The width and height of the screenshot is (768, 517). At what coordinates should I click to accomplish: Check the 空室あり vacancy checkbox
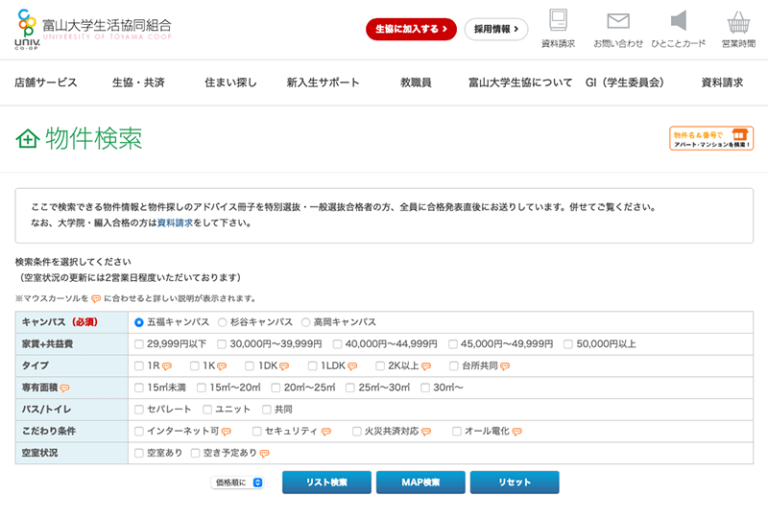point(139,453)
